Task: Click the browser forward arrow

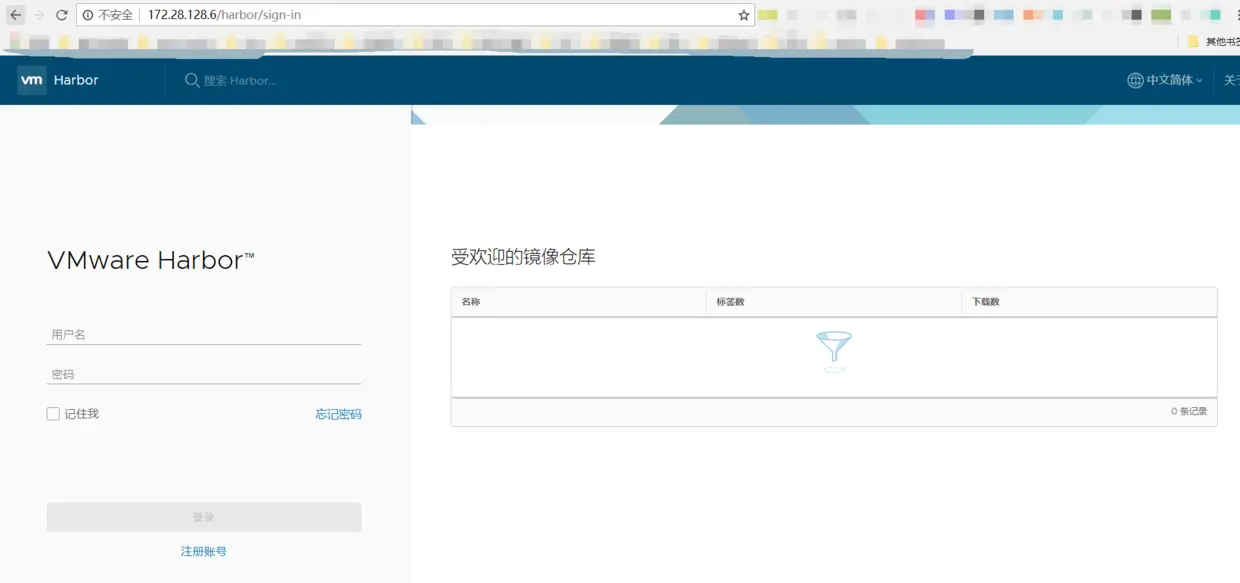Action: (39, 15)
